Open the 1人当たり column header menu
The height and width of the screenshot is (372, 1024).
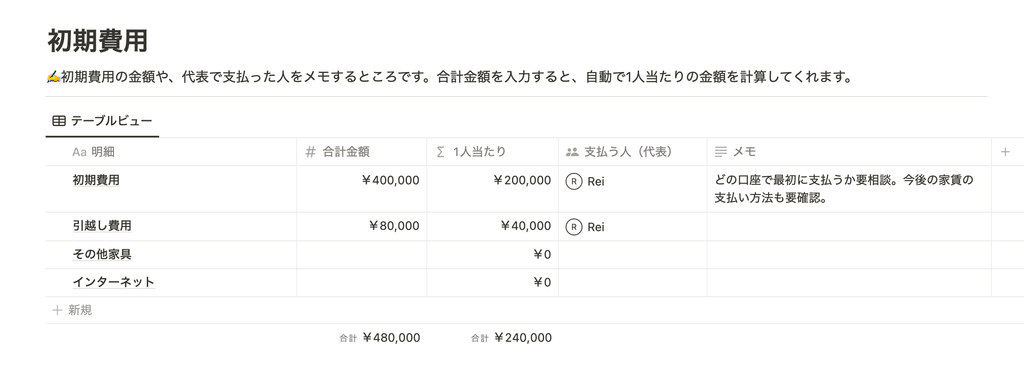(x=492, y=152)
